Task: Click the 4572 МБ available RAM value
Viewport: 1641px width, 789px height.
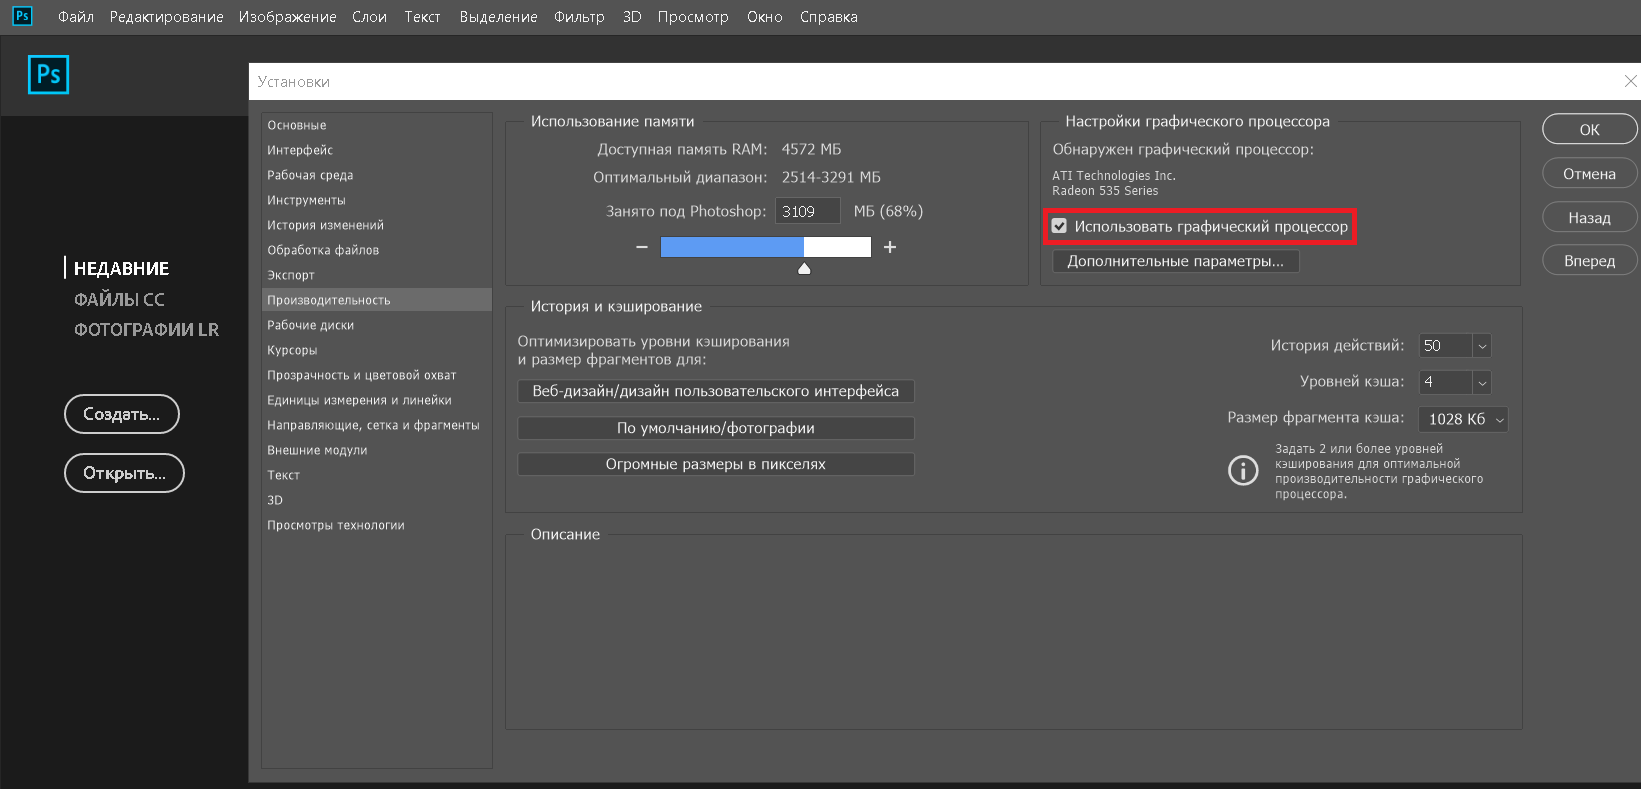Action: click(x=811, y=149)
